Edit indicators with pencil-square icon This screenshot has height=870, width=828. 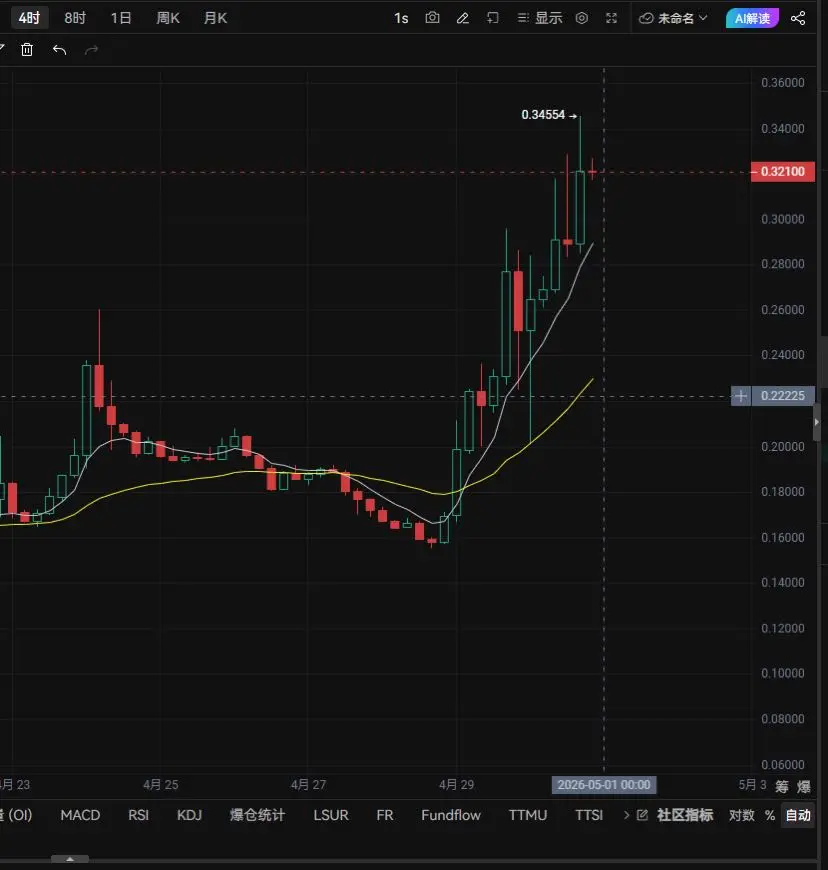tap(642, 815)
